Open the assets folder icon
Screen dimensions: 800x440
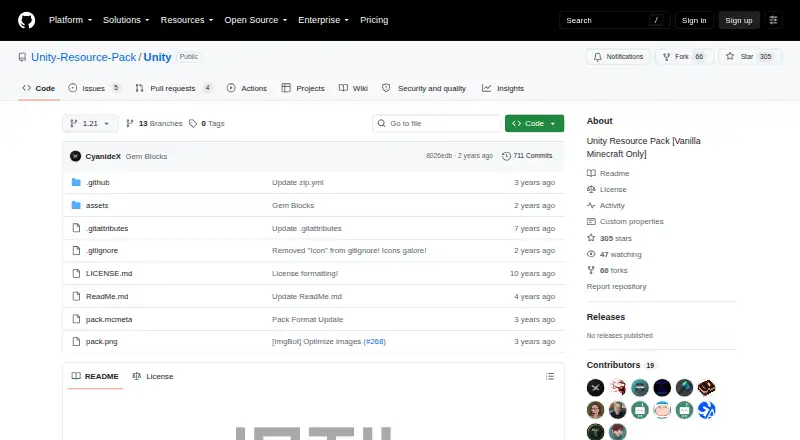[x=77, y=205]
